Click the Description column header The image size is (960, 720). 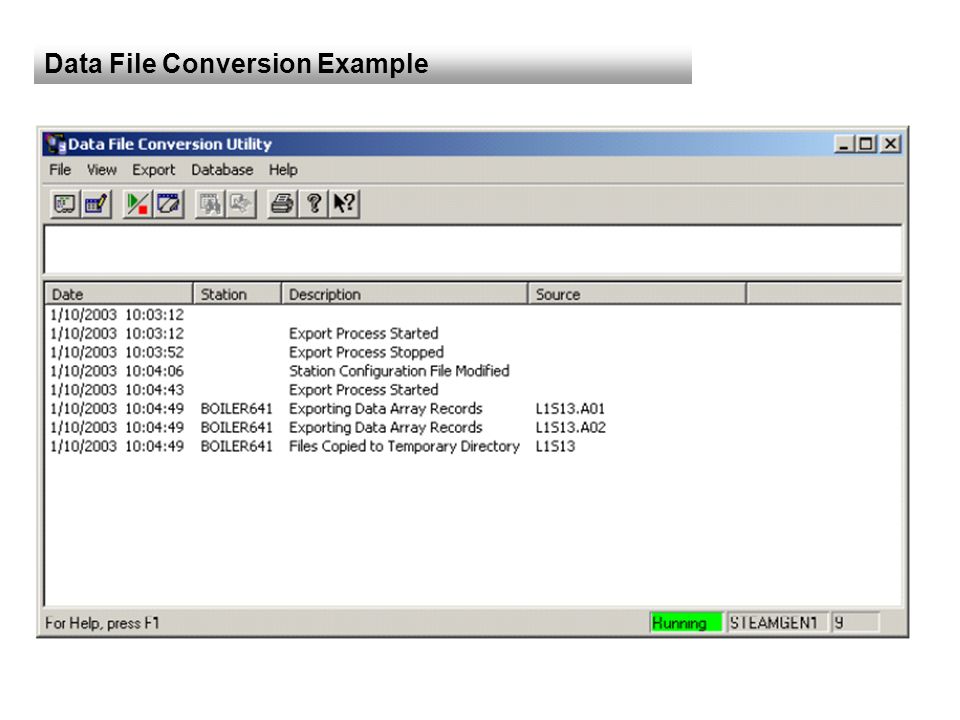405,294
